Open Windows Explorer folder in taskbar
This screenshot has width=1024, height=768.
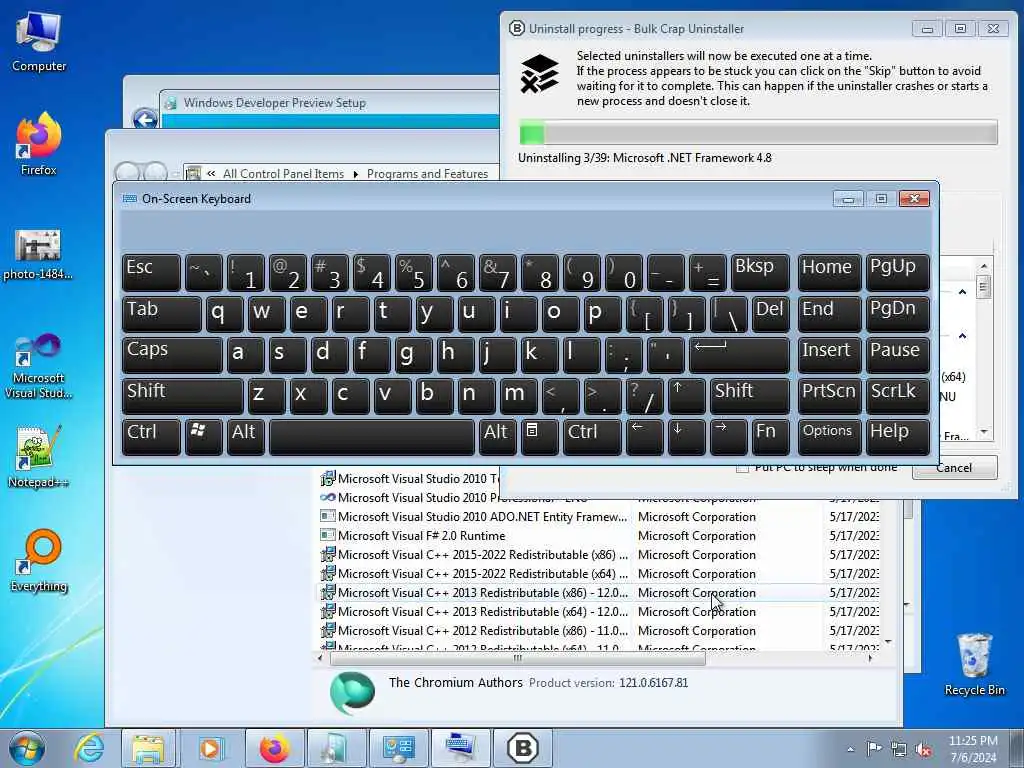pos(148,748)
